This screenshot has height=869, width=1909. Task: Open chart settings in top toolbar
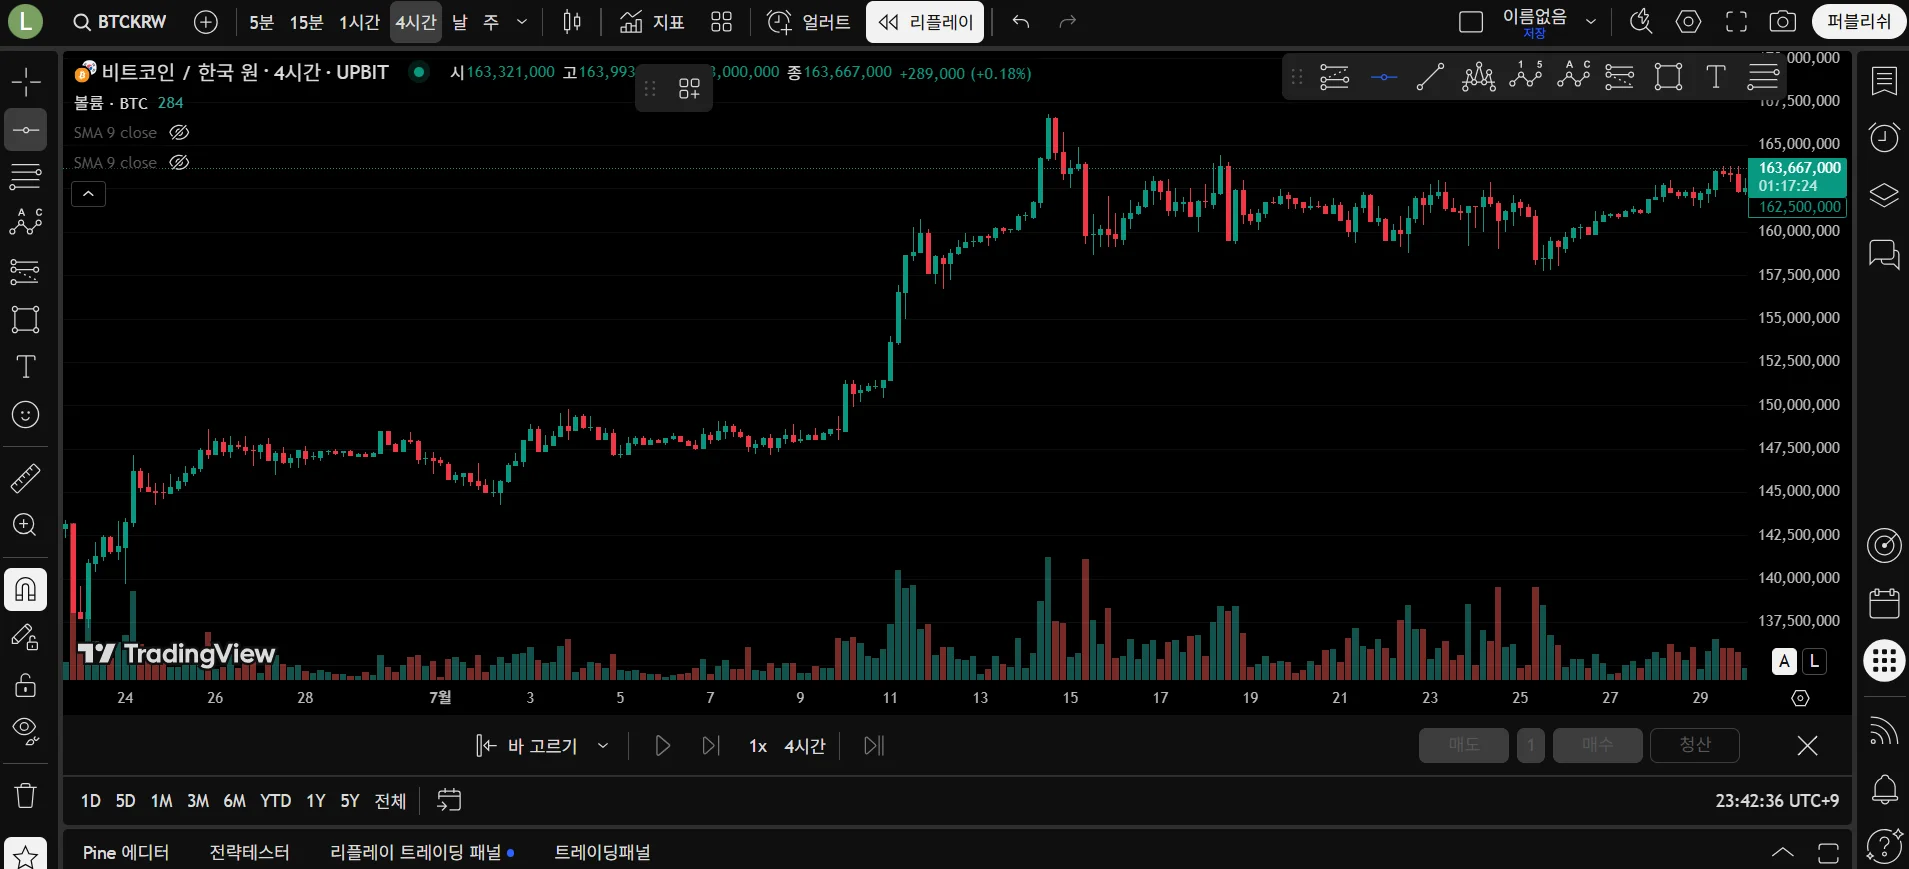[1688, 22]
